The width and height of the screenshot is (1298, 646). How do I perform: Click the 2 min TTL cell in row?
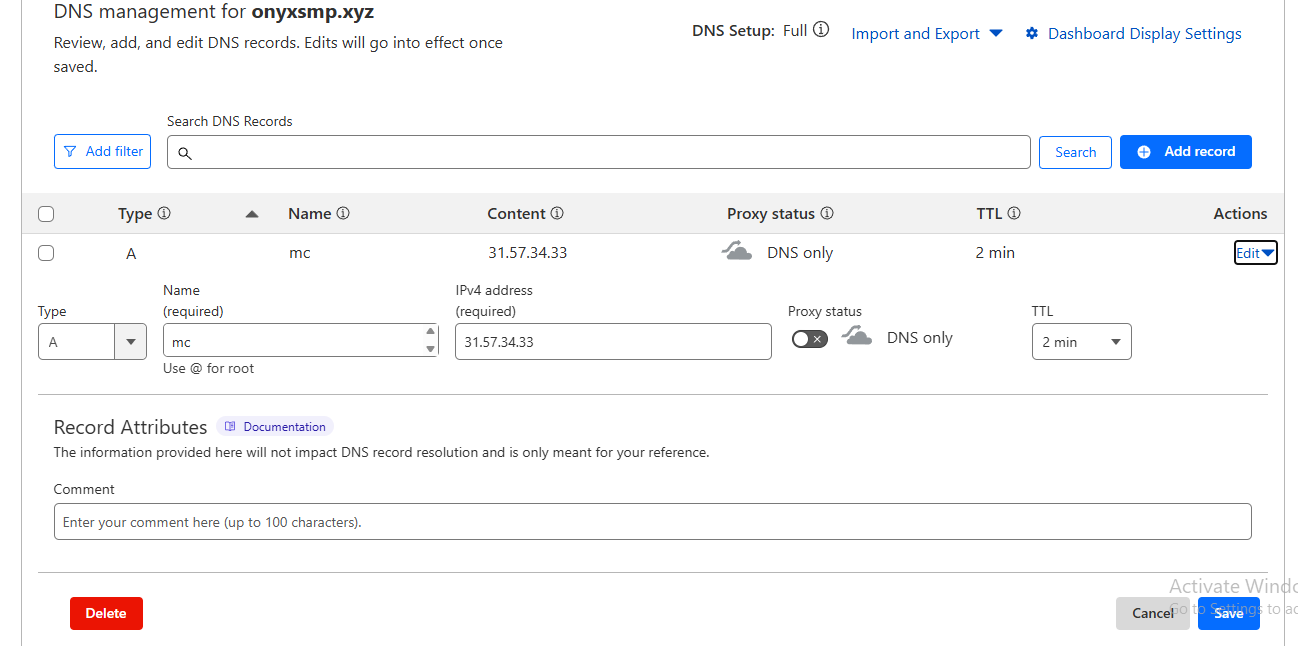tap(995, 253)
